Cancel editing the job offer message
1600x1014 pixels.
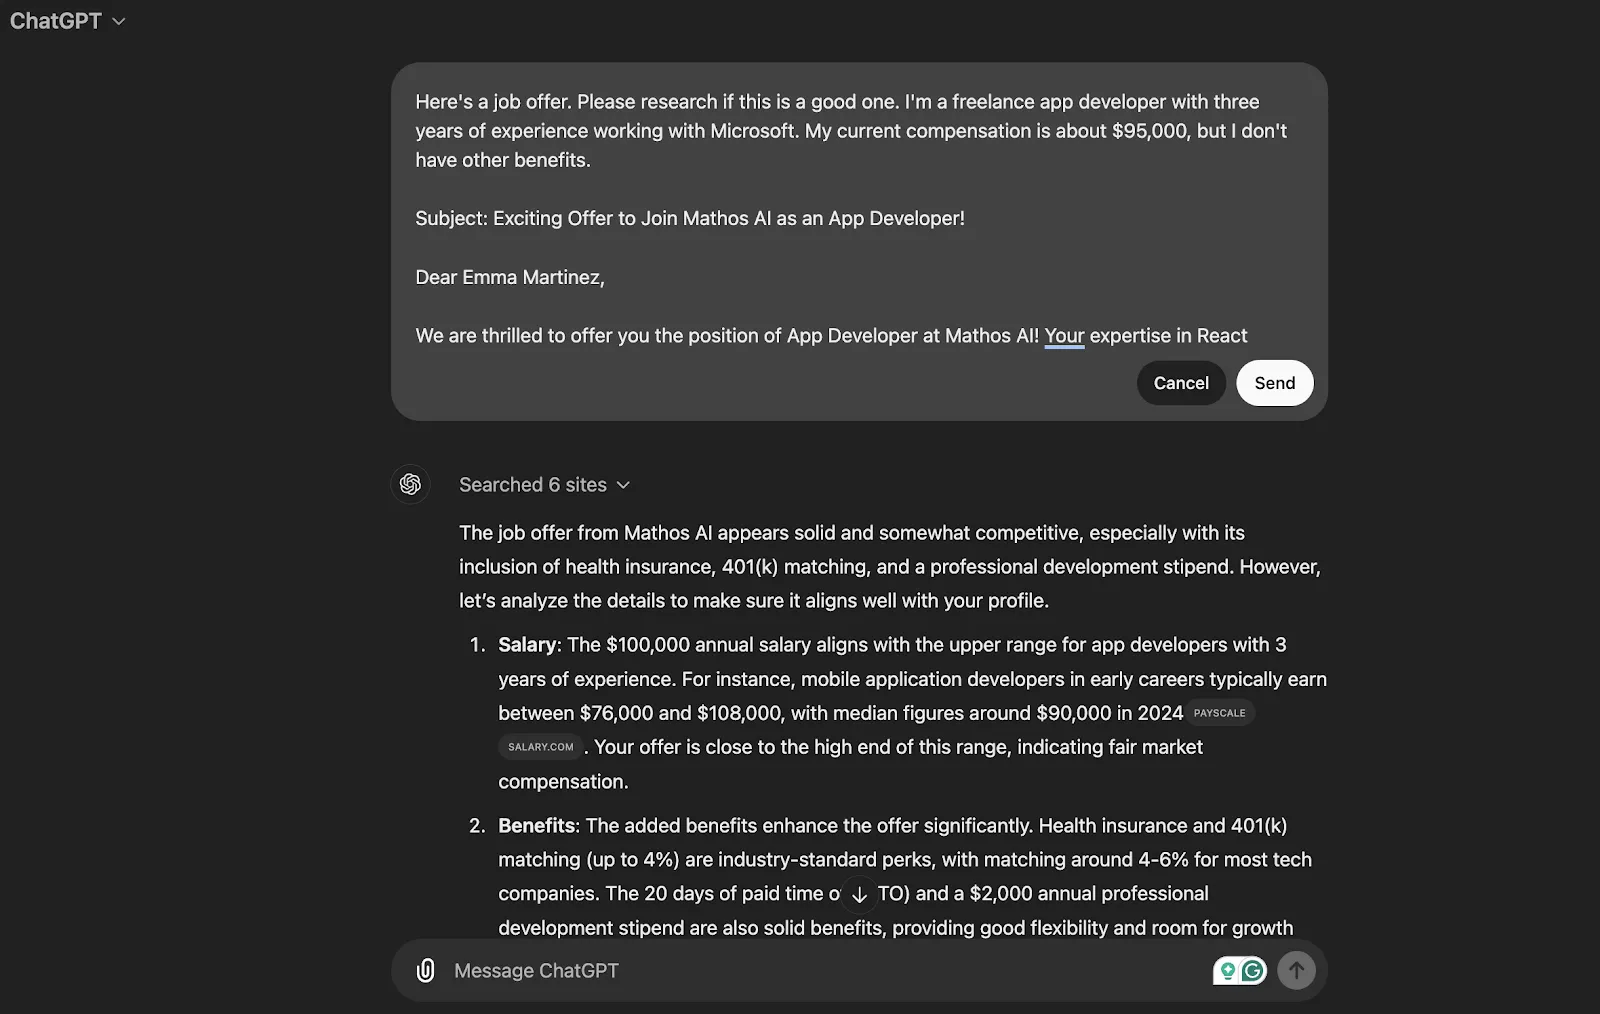[x=1181, y=383]
